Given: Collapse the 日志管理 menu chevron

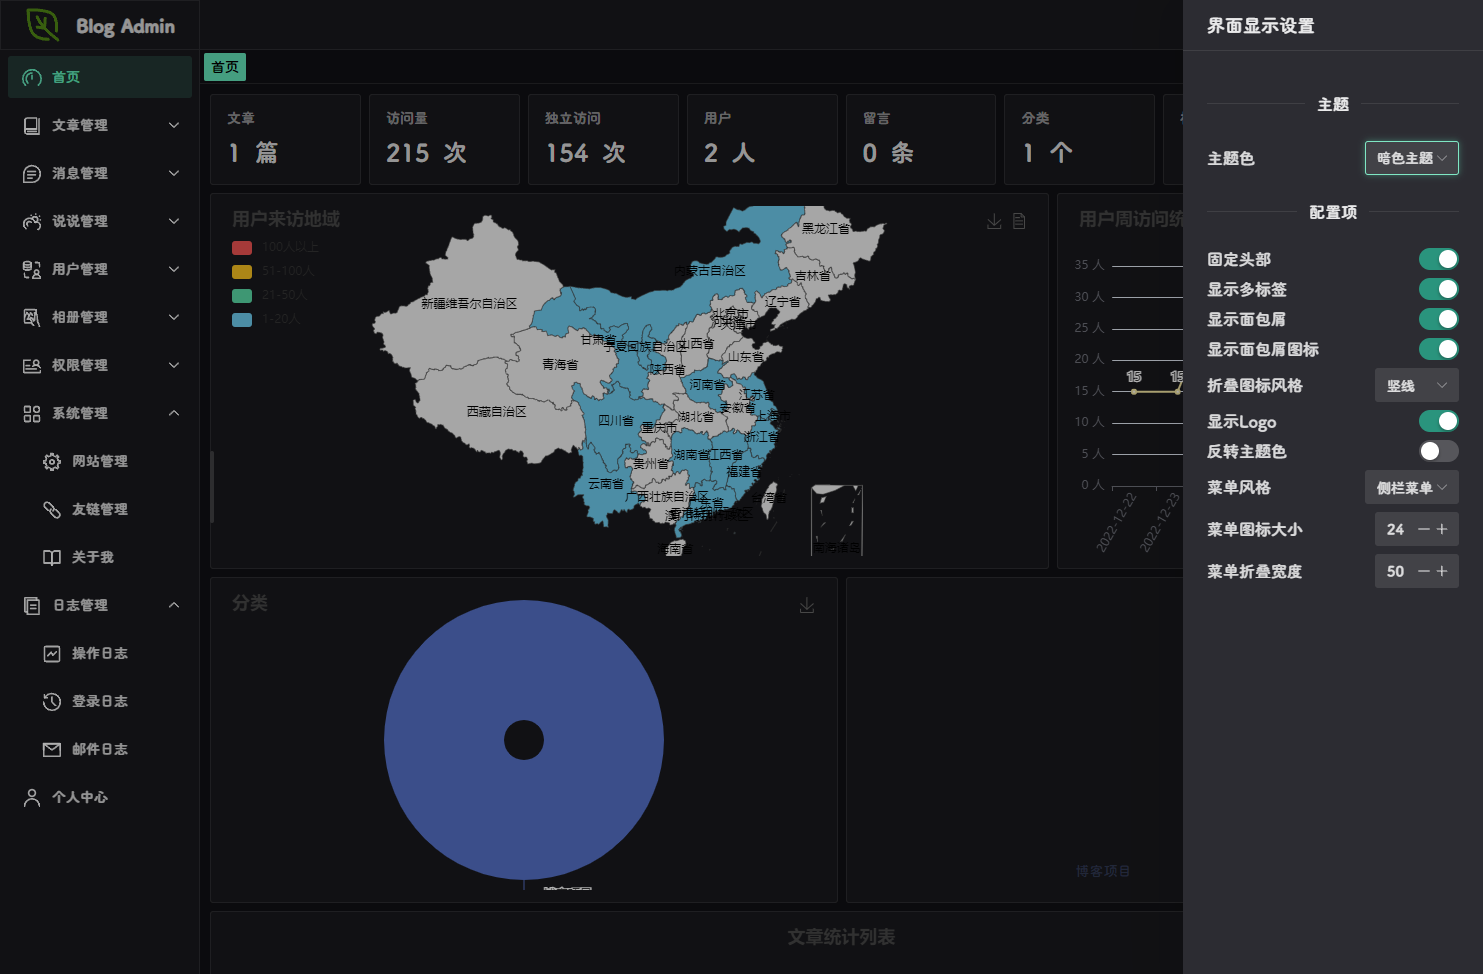Looking at the screenshot, I should 174,605.
